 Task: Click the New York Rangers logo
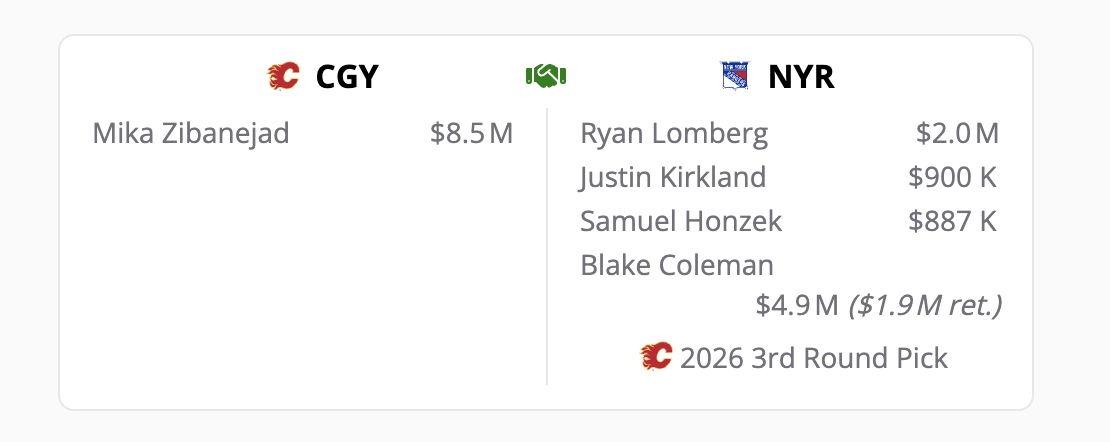735,76
